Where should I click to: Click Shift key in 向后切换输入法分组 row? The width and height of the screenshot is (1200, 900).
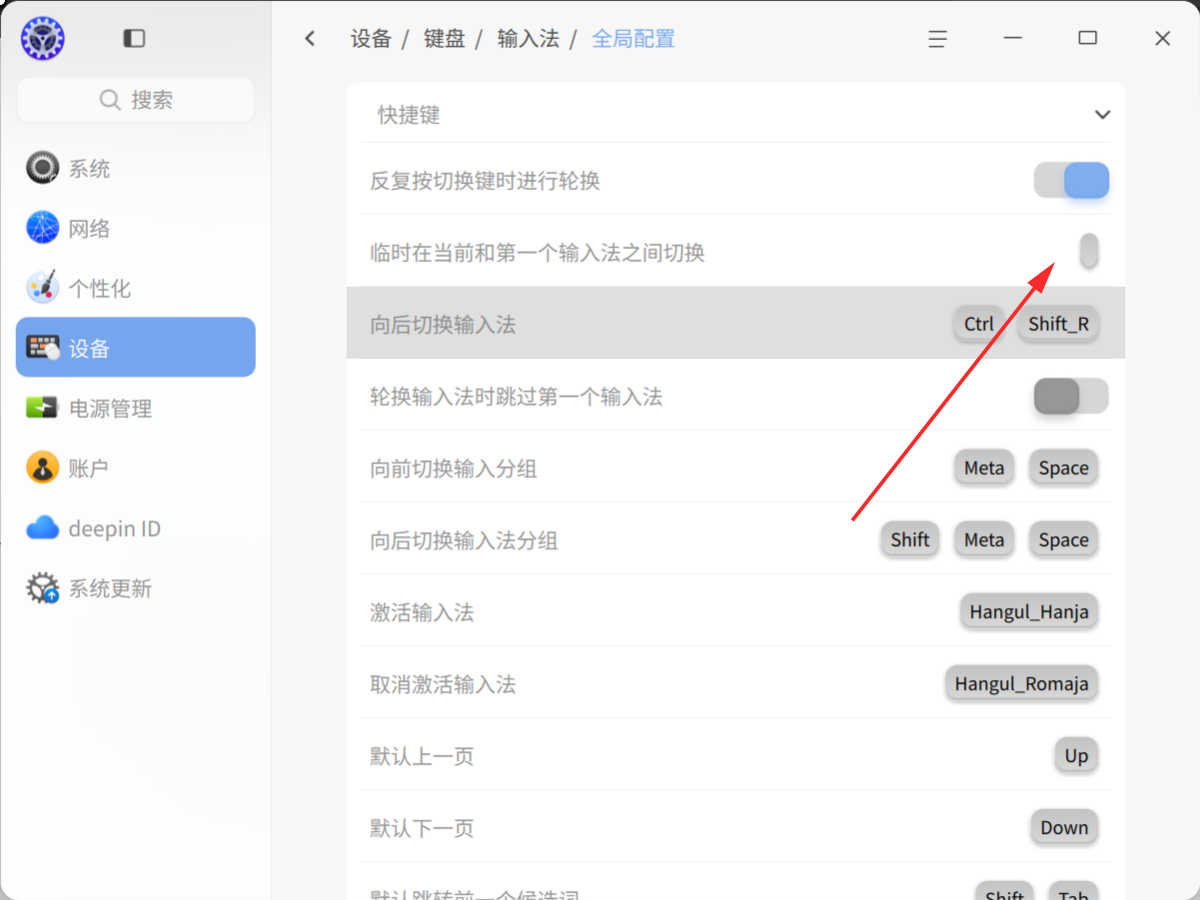(x=910, y=540)
